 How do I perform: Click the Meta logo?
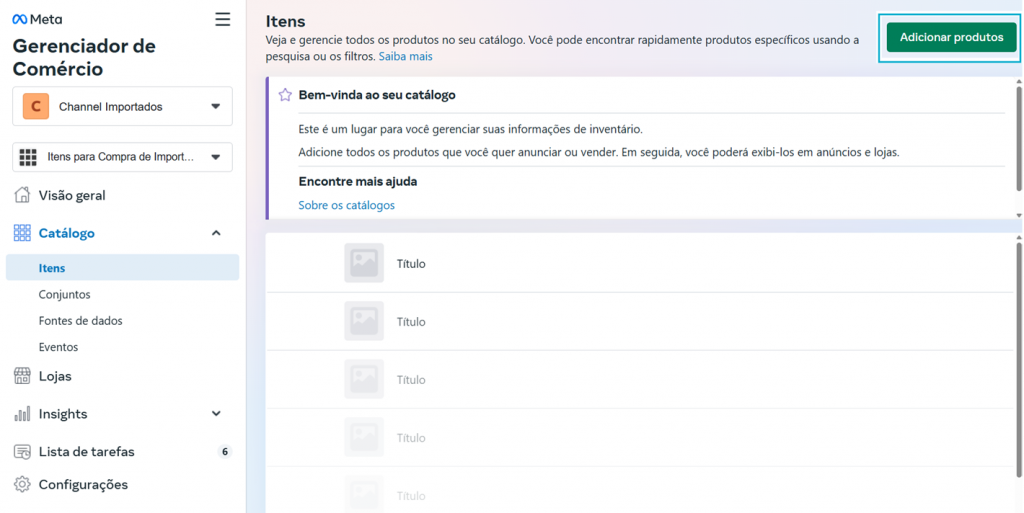37,20
